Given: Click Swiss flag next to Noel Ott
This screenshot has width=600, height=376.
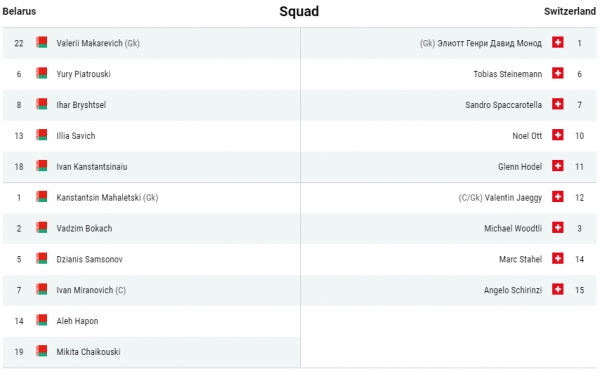Looking at the screenshot, I should [x=558, y=135].
